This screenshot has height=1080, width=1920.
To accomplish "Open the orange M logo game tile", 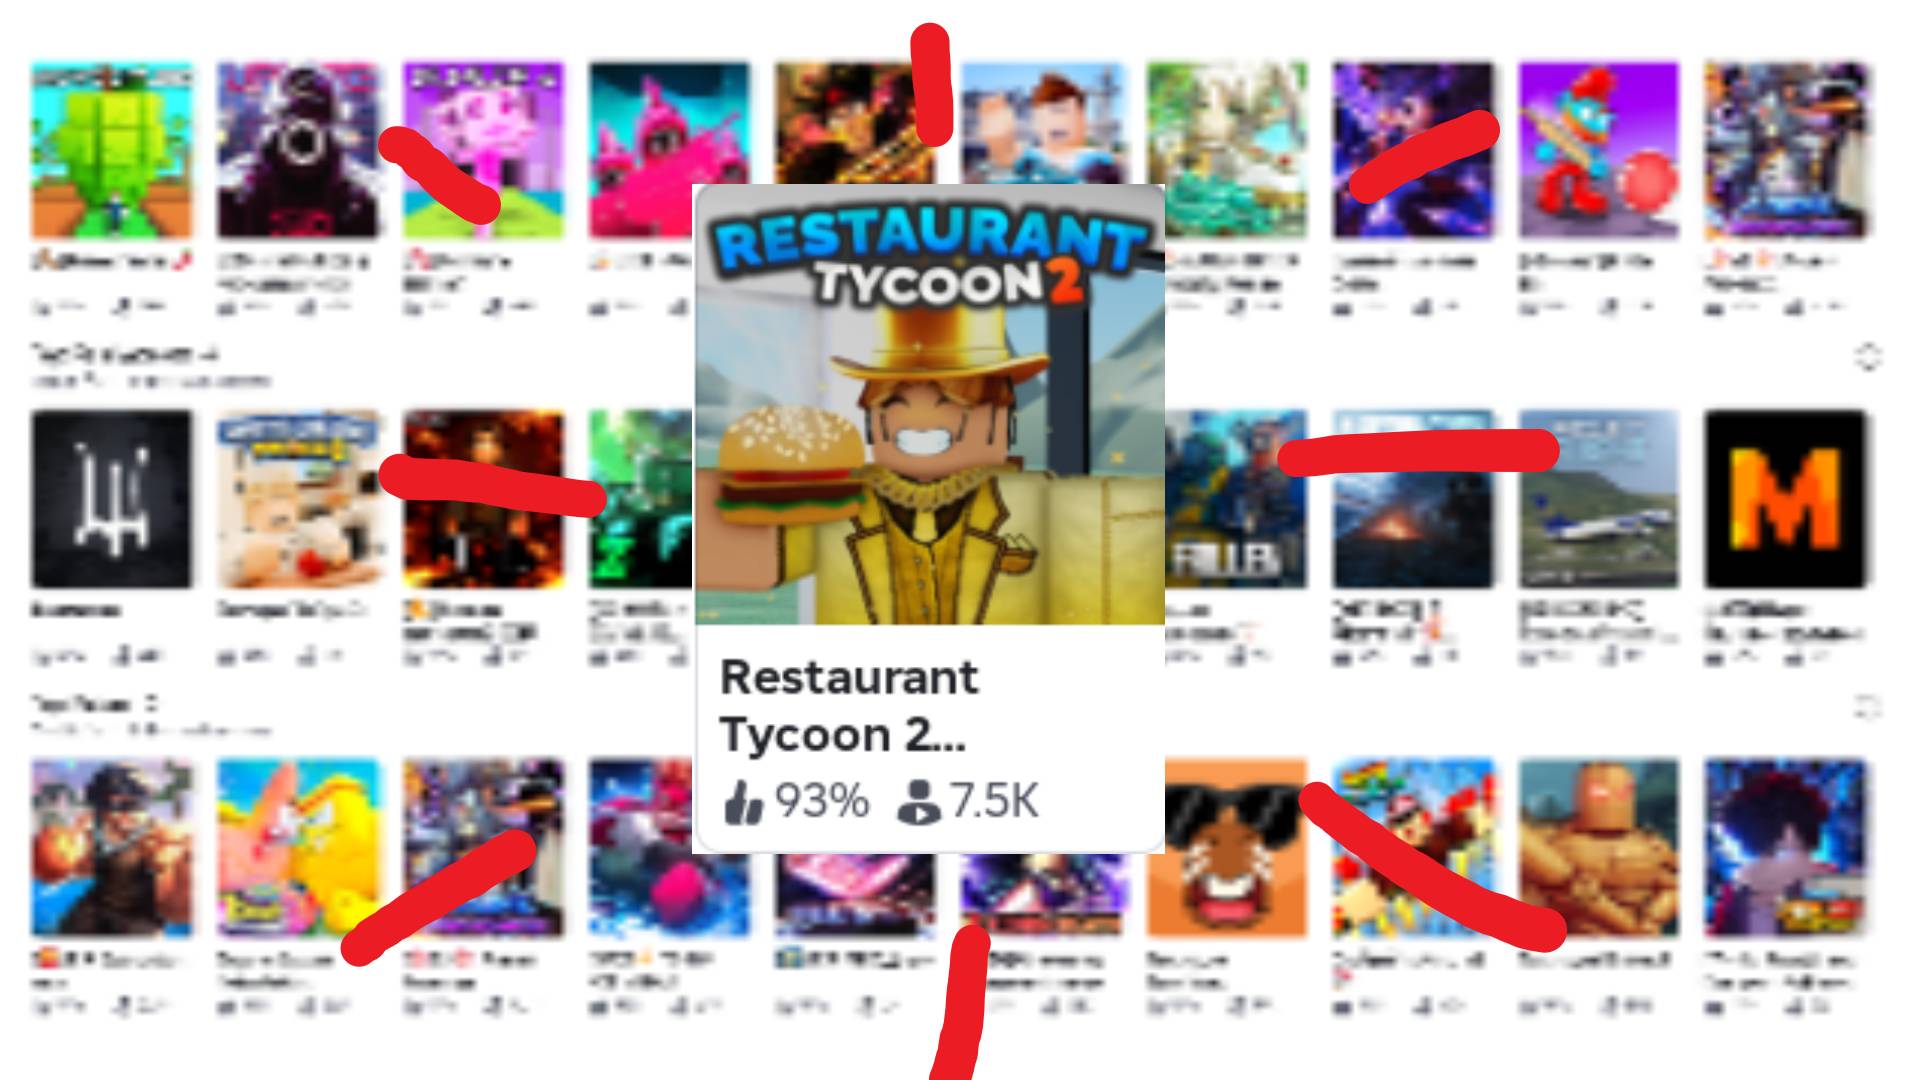I will click(1785, 499).
